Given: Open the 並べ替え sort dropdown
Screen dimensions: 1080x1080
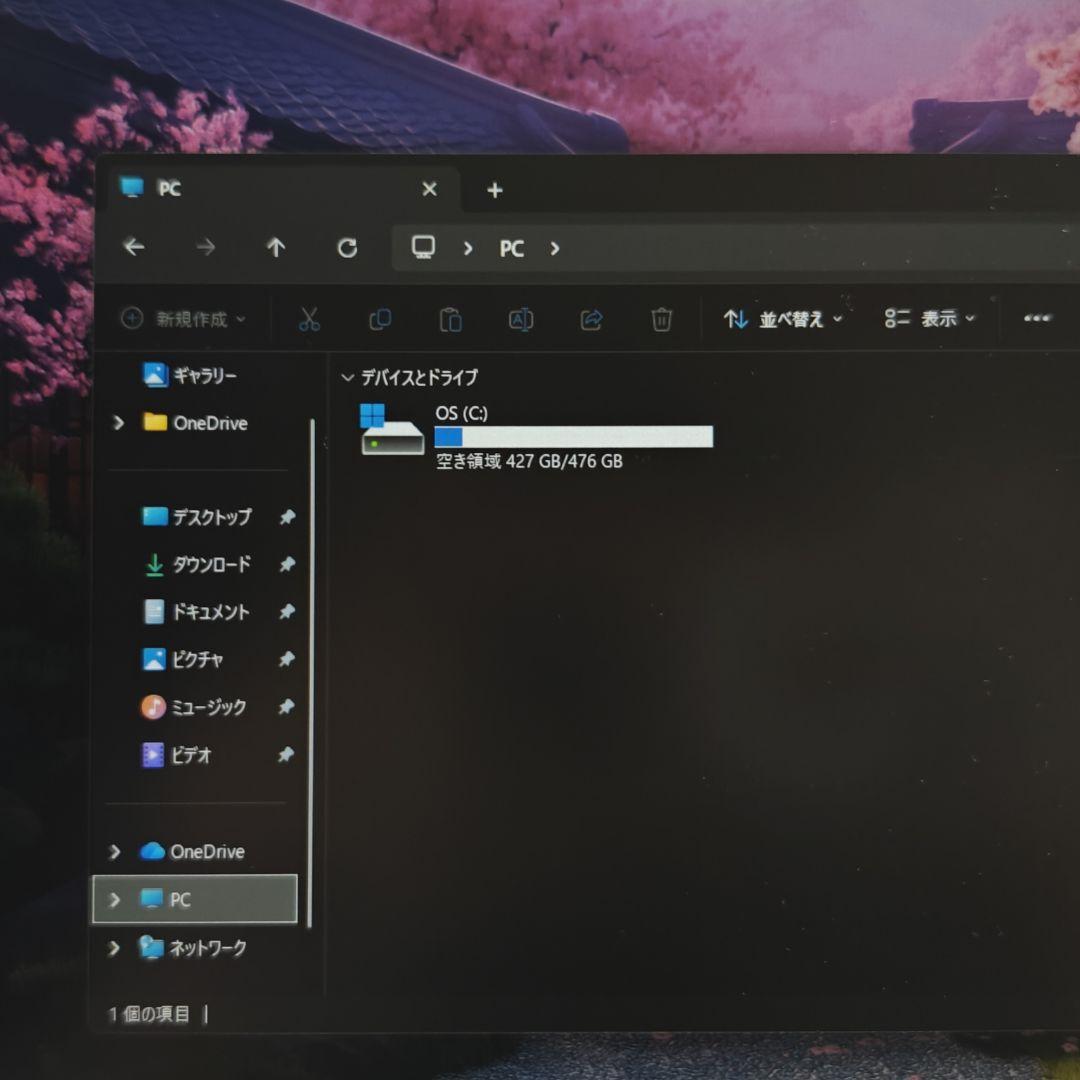Looking at the screenshot, I should click(782, 319).
